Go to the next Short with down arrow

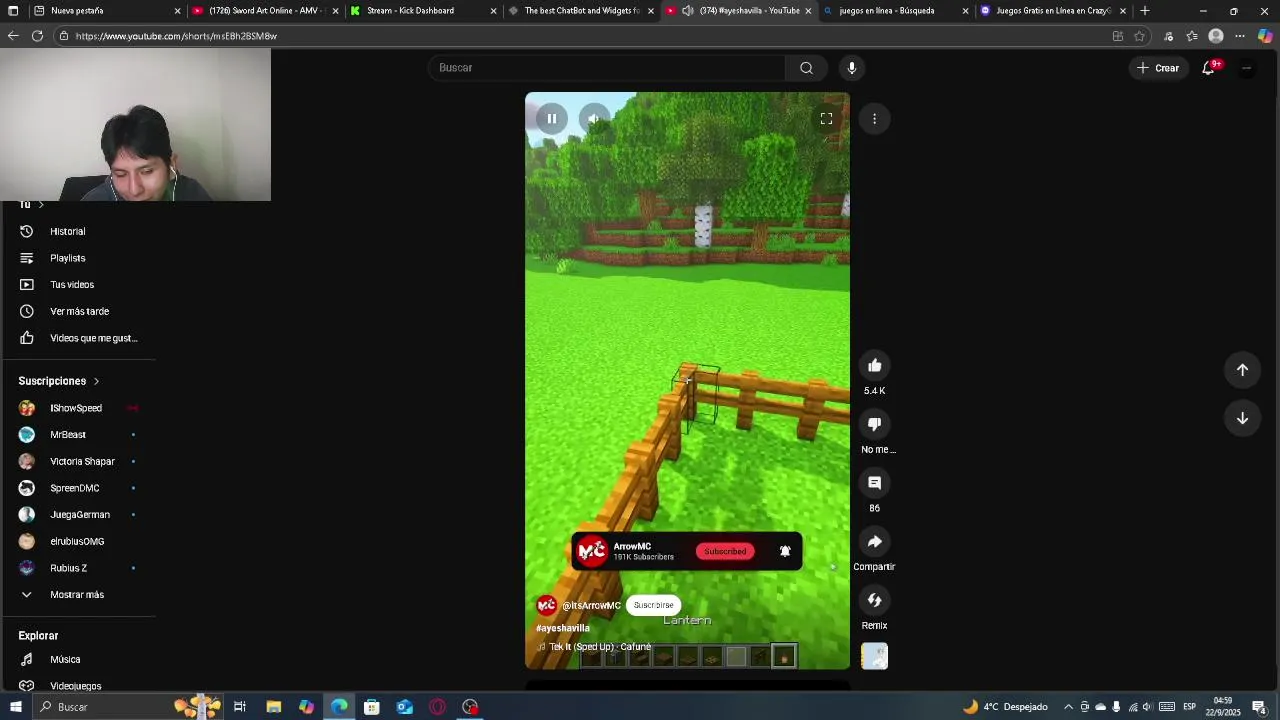[x=1242, y=418]
